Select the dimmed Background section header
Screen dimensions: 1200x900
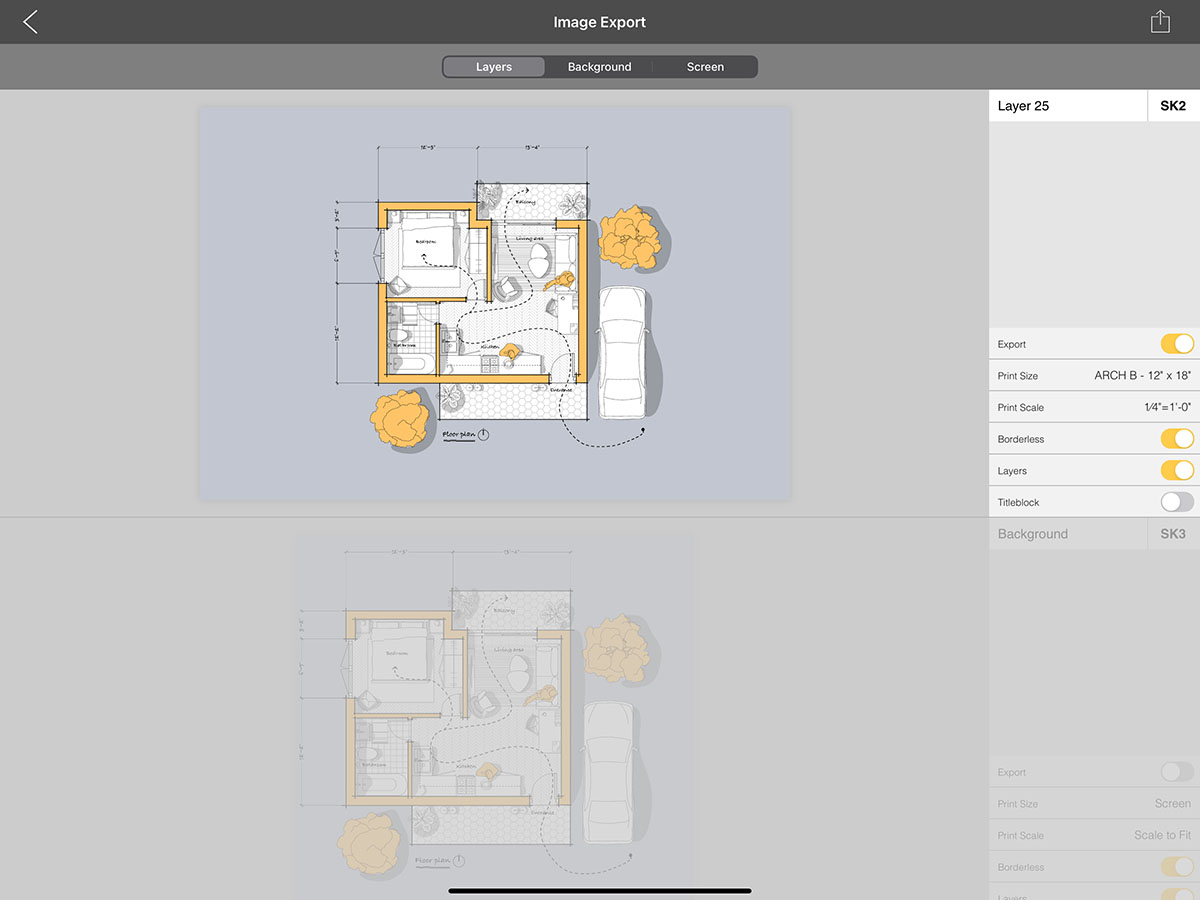pyautogui.click(x=1067, y=534)
